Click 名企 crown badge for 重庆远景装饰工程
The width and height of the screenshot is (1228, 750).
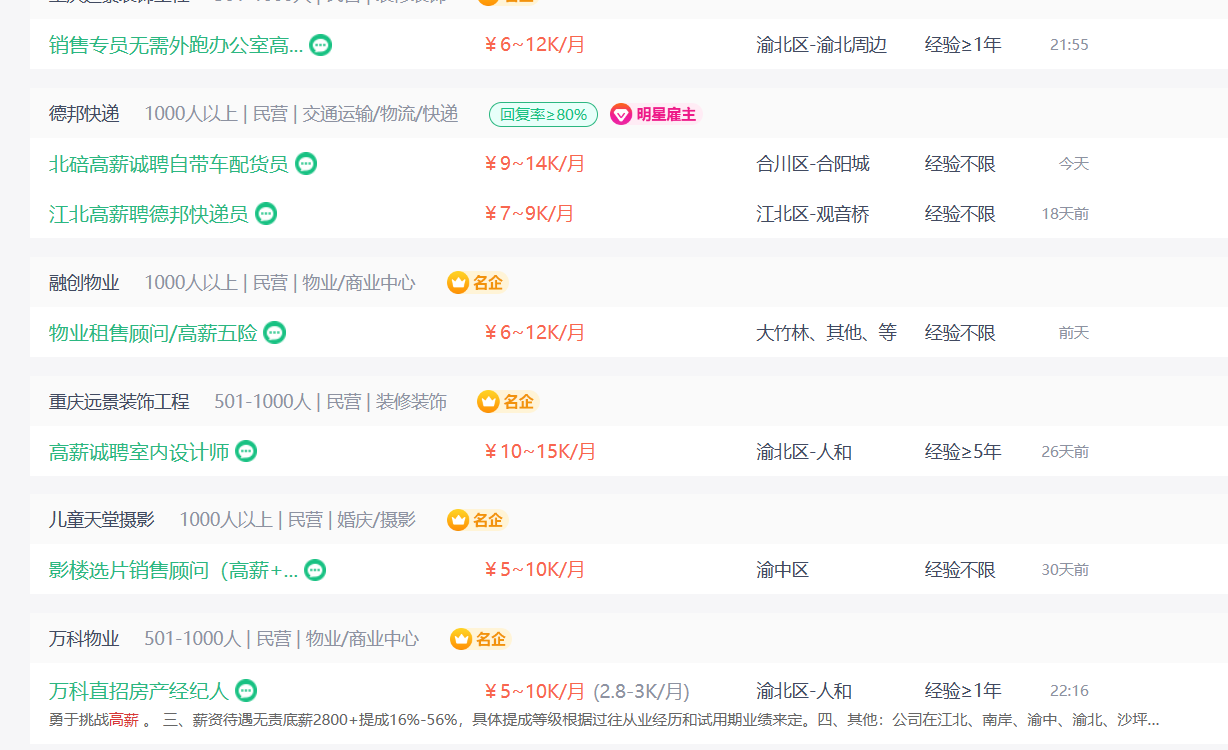[x=508, y=402]
